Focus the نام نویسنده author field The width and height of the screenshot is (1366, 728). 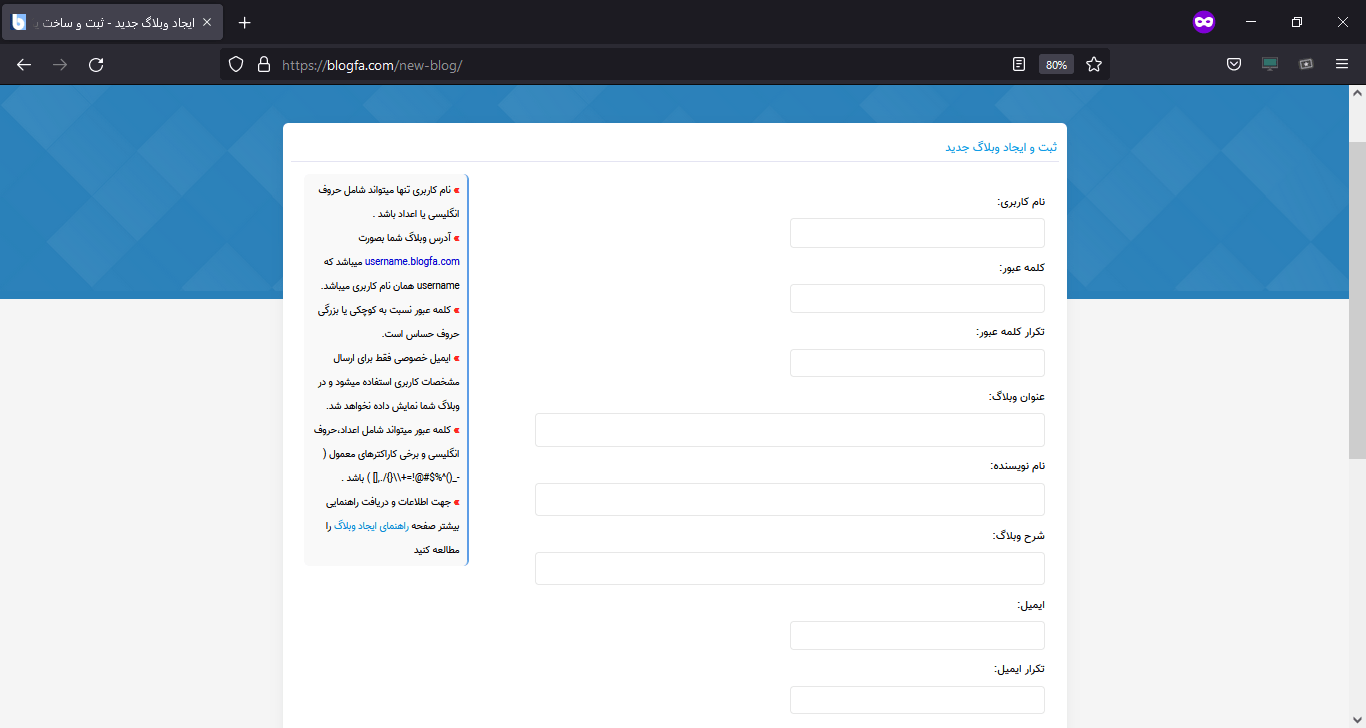click(x=790, y=499)
